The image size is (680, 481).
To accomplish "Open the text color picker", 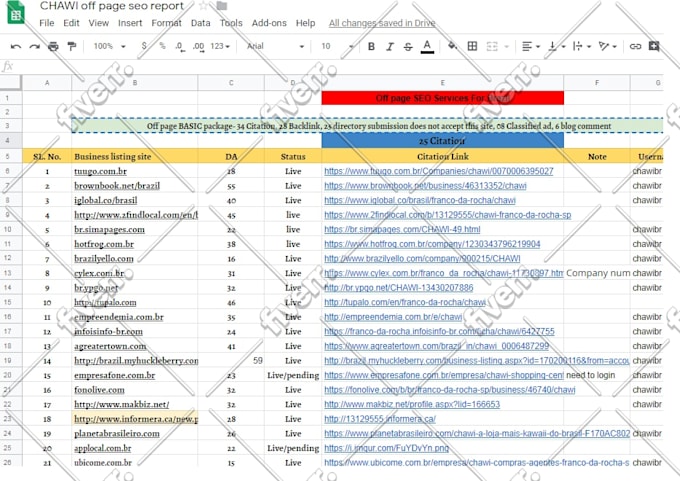I will pyautogui.click(x=427, y=46).
